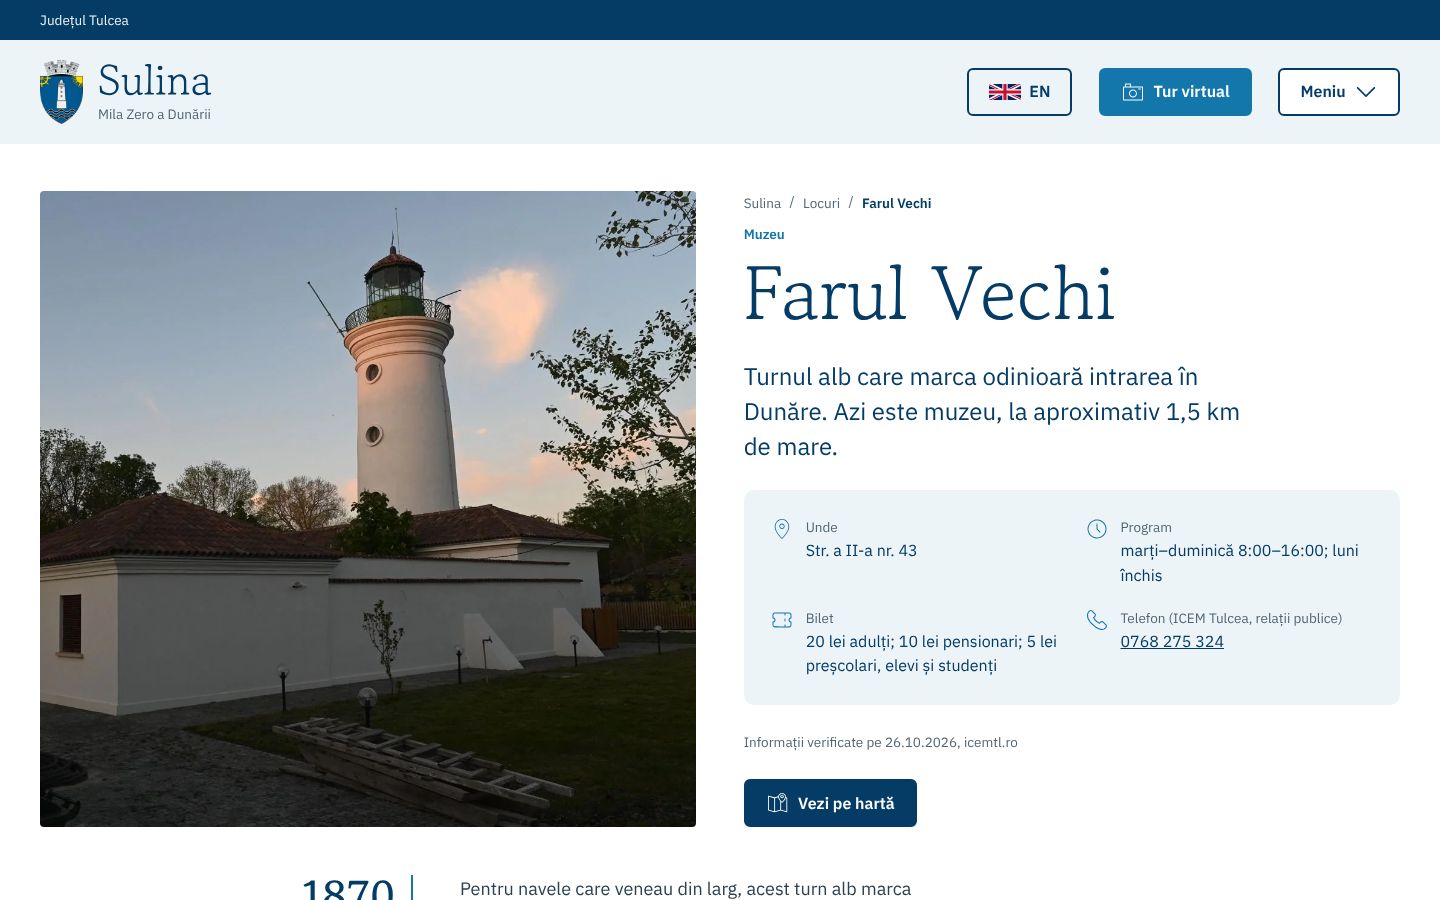Open the Tur virtual button
1440x900 pixels.
tap(1175, 92)
